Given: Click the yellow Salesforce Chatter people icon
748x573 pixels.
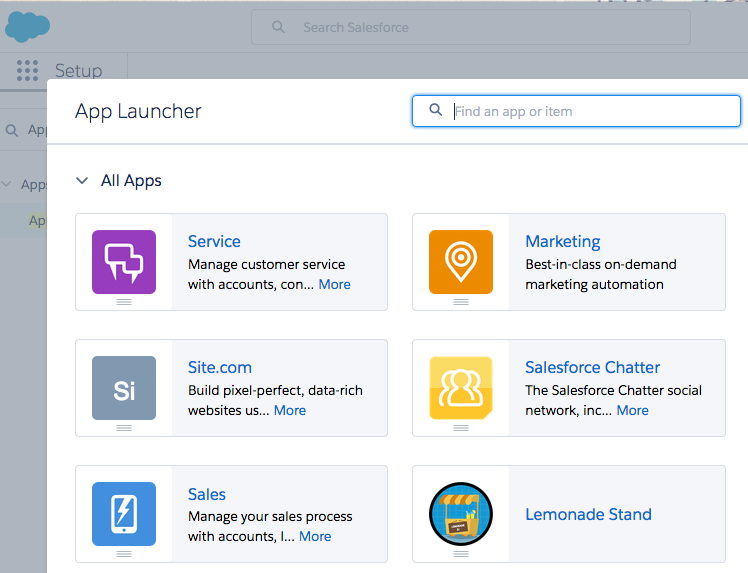Looking at the screenshot, I should (461, 388).
